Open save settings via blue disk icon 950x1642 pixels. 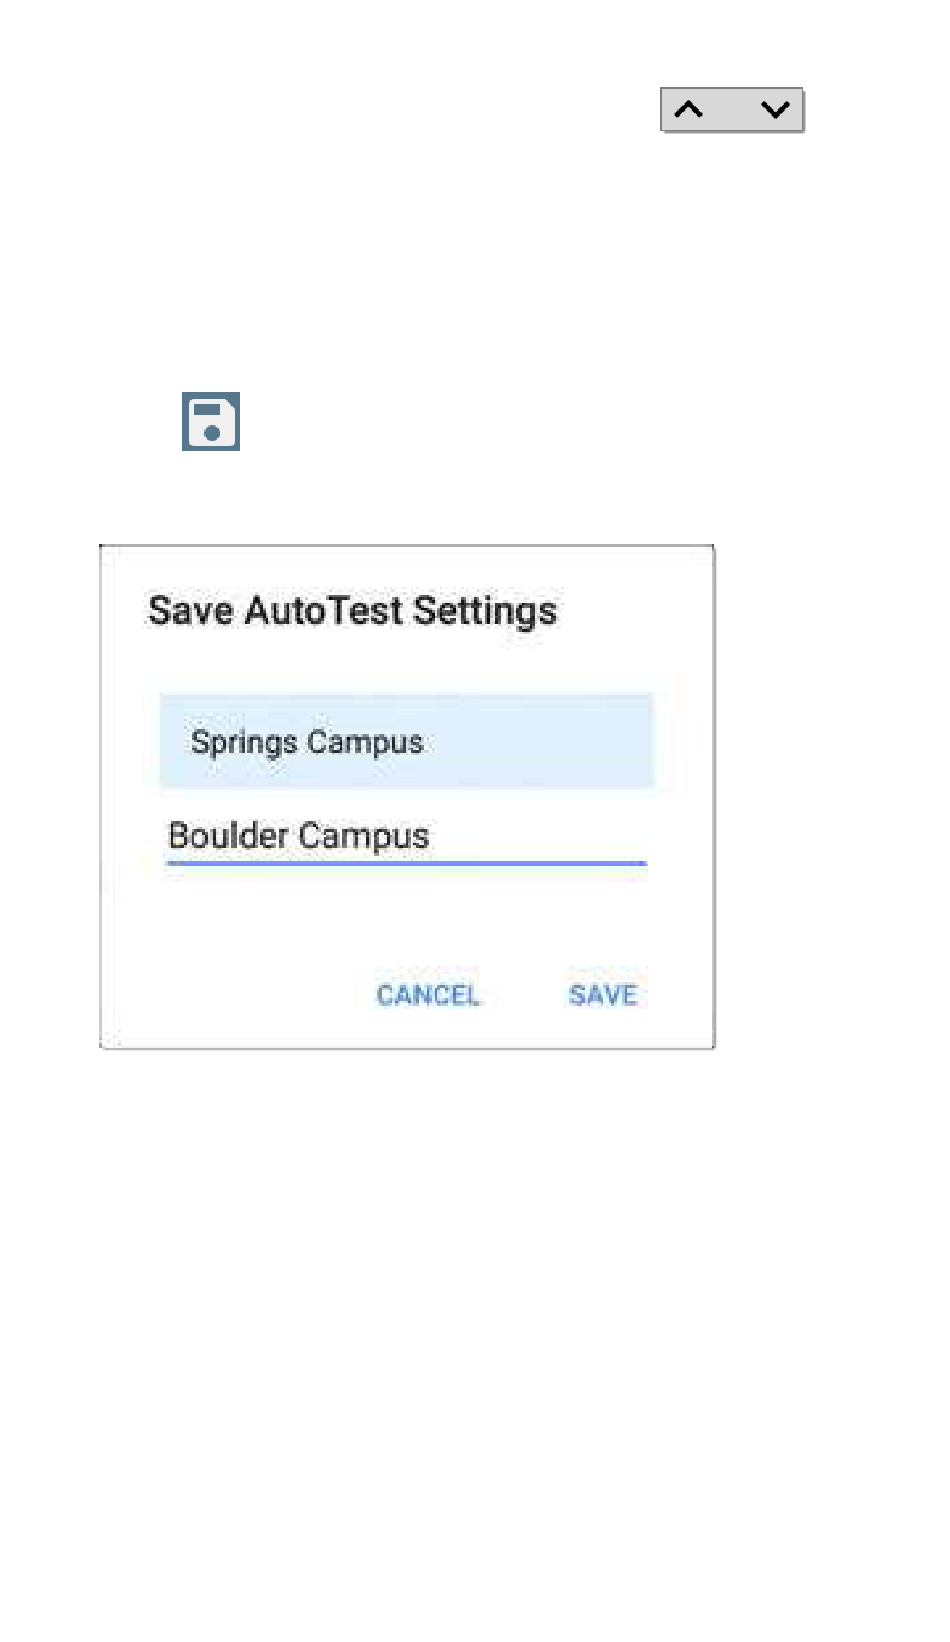211,421
